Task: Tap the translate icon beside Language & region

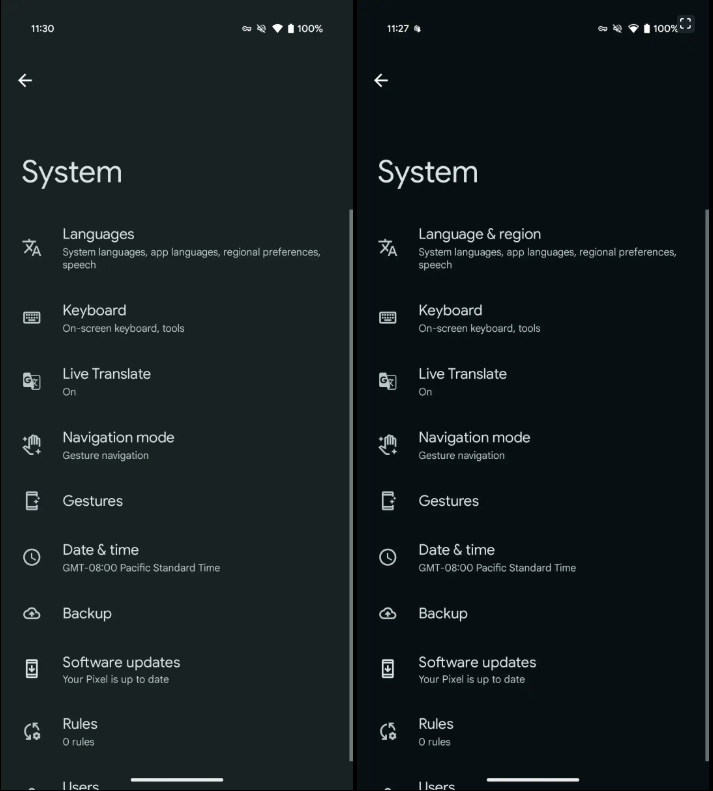Action: [x=388, y=248]
